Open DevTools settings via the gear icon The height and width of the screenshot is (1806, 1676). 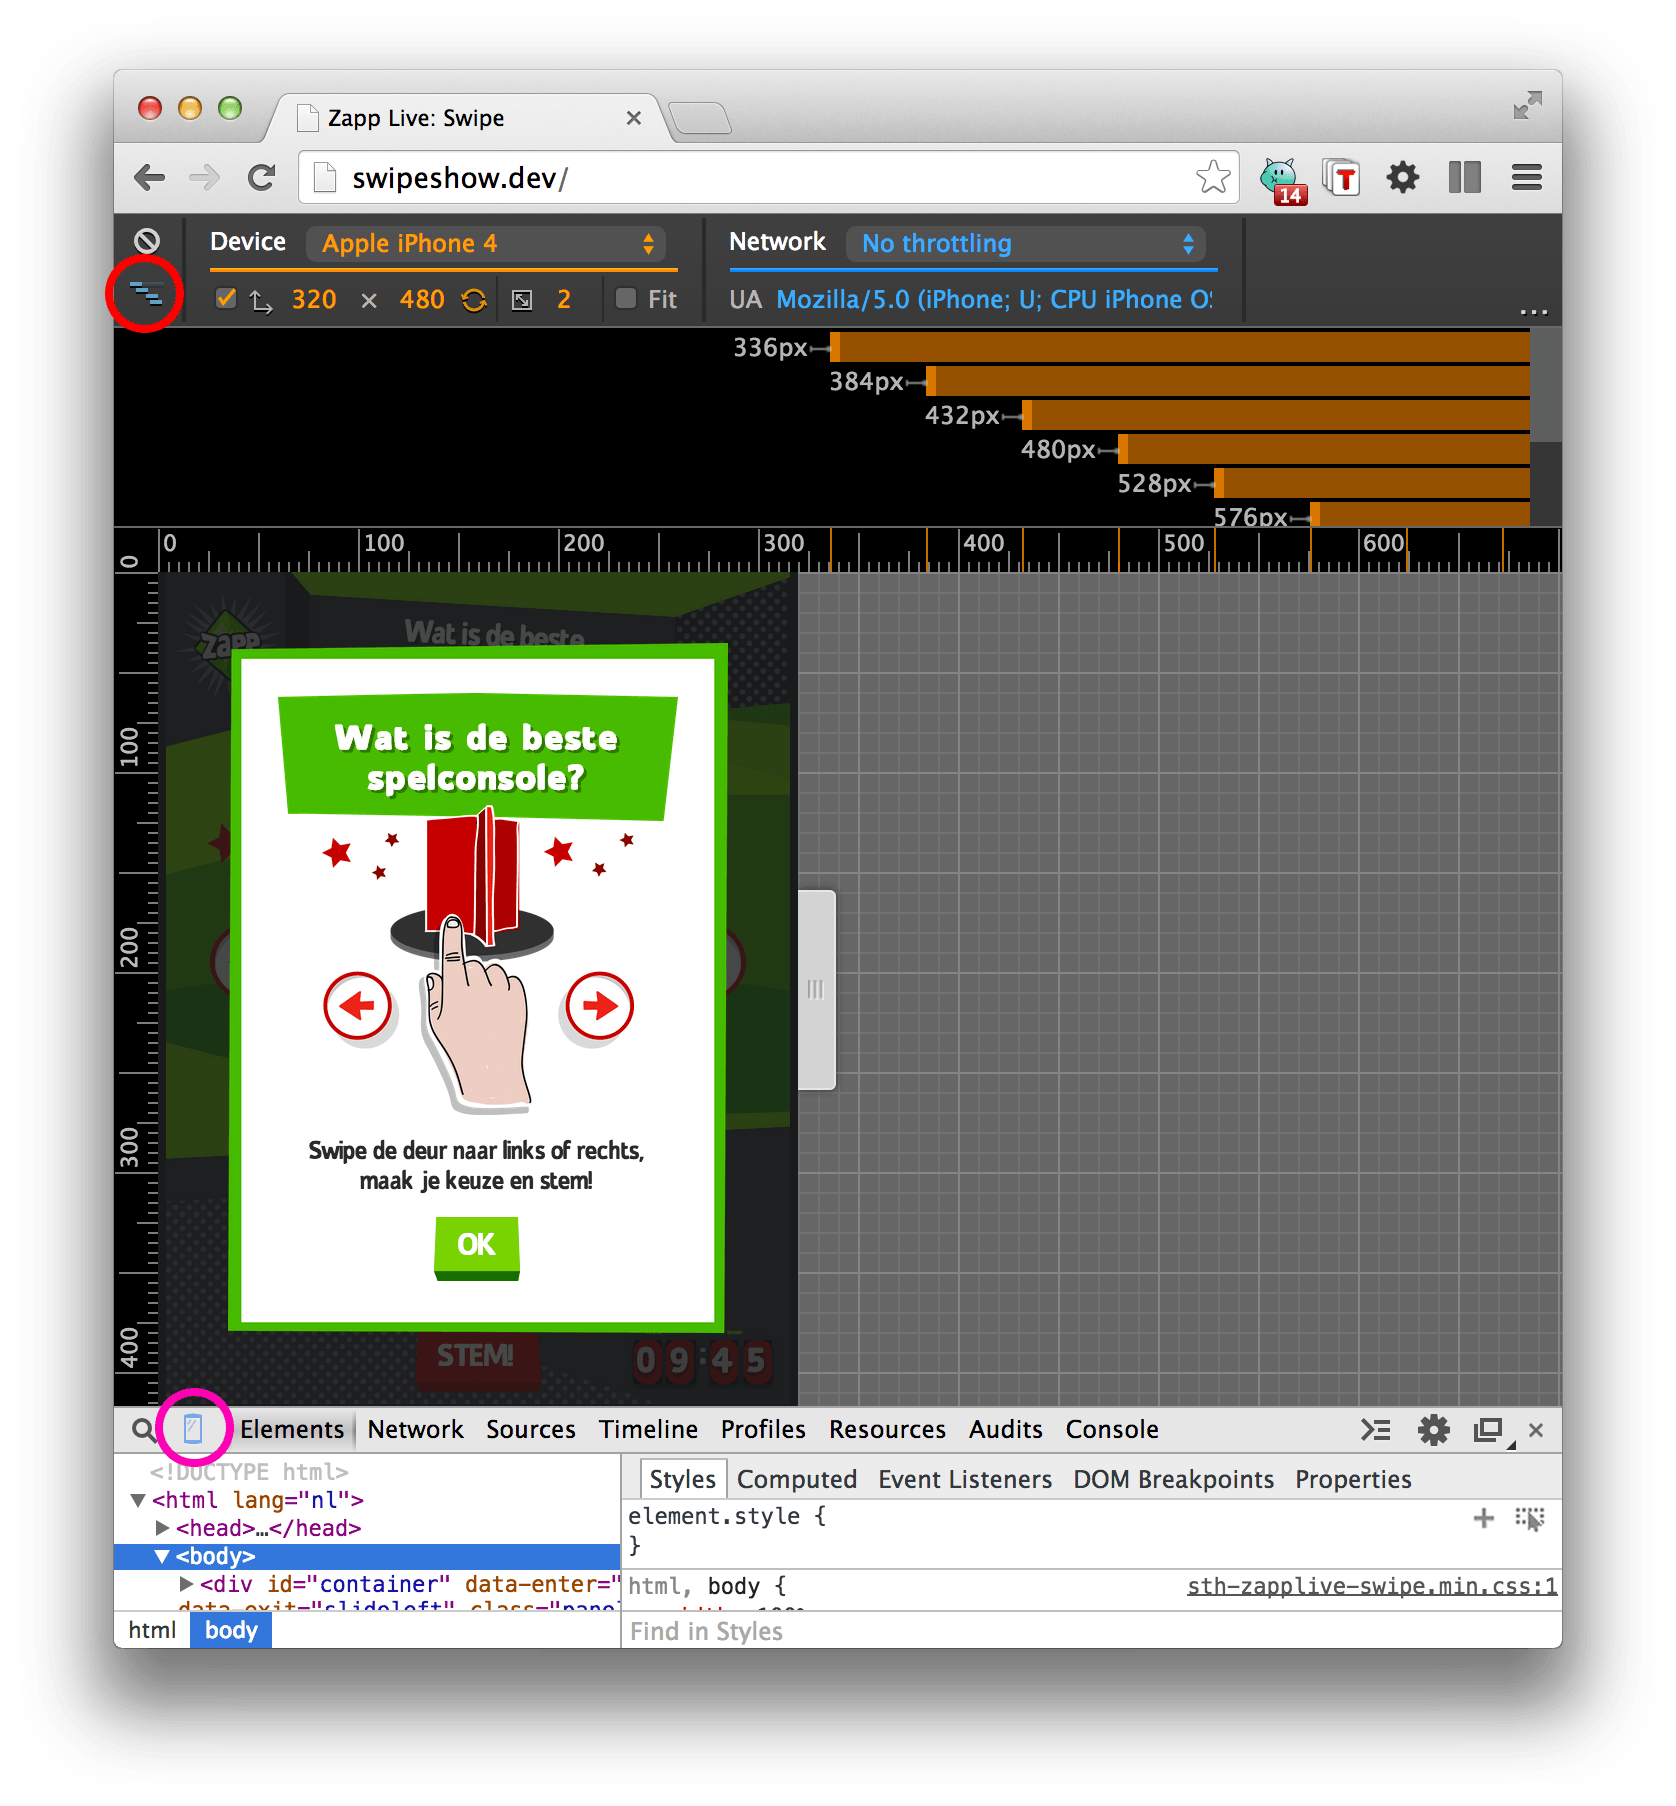click(1434, 1430)
